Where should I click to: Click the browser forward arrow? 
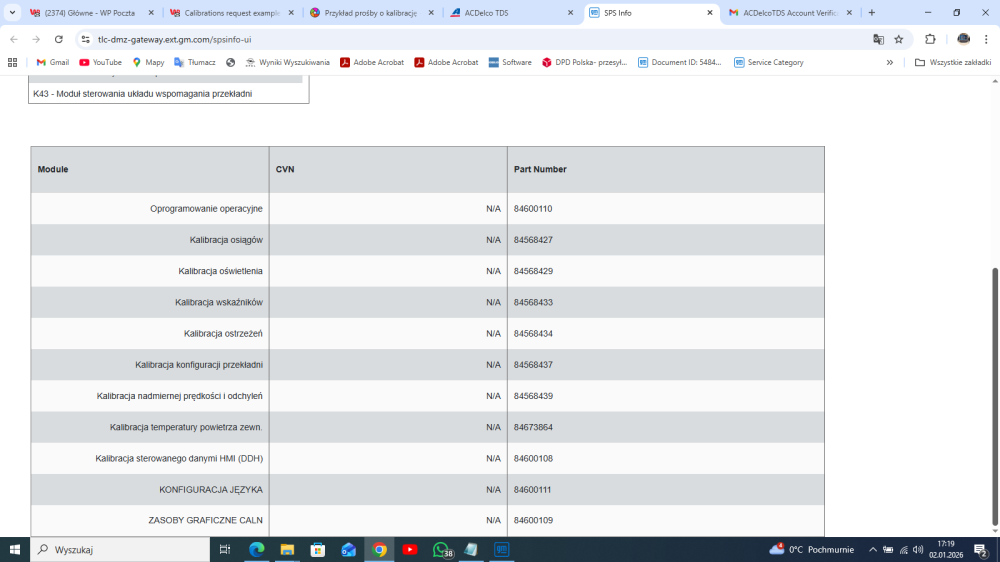(x=36, y=40)
